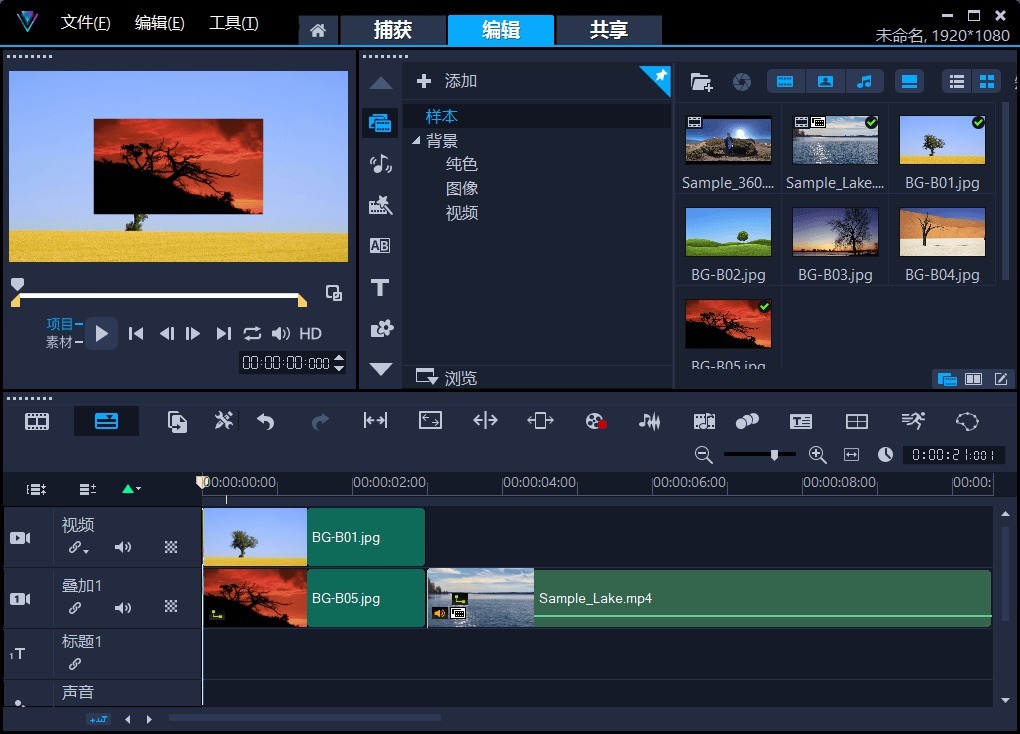This screenshot has height=734, width=1020.
Task: Open the Subtitle Editor tool
Action: click(x=800, y=422)
